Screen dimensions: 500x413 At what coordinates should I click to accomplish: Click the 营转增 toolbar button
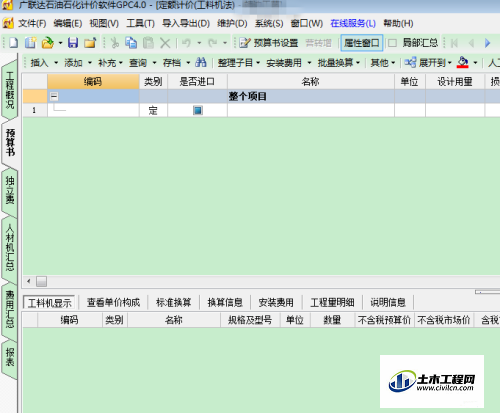[x=318, y=43]
